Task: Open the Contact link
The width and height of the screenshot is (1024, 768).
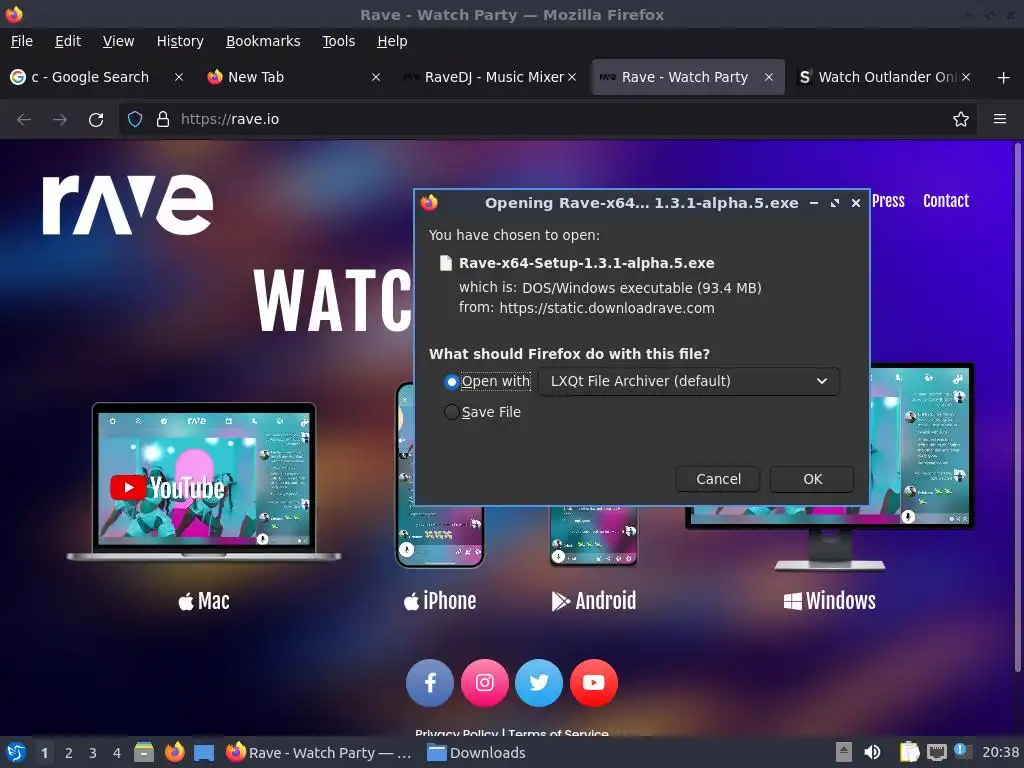Action: tap(946, 201)
